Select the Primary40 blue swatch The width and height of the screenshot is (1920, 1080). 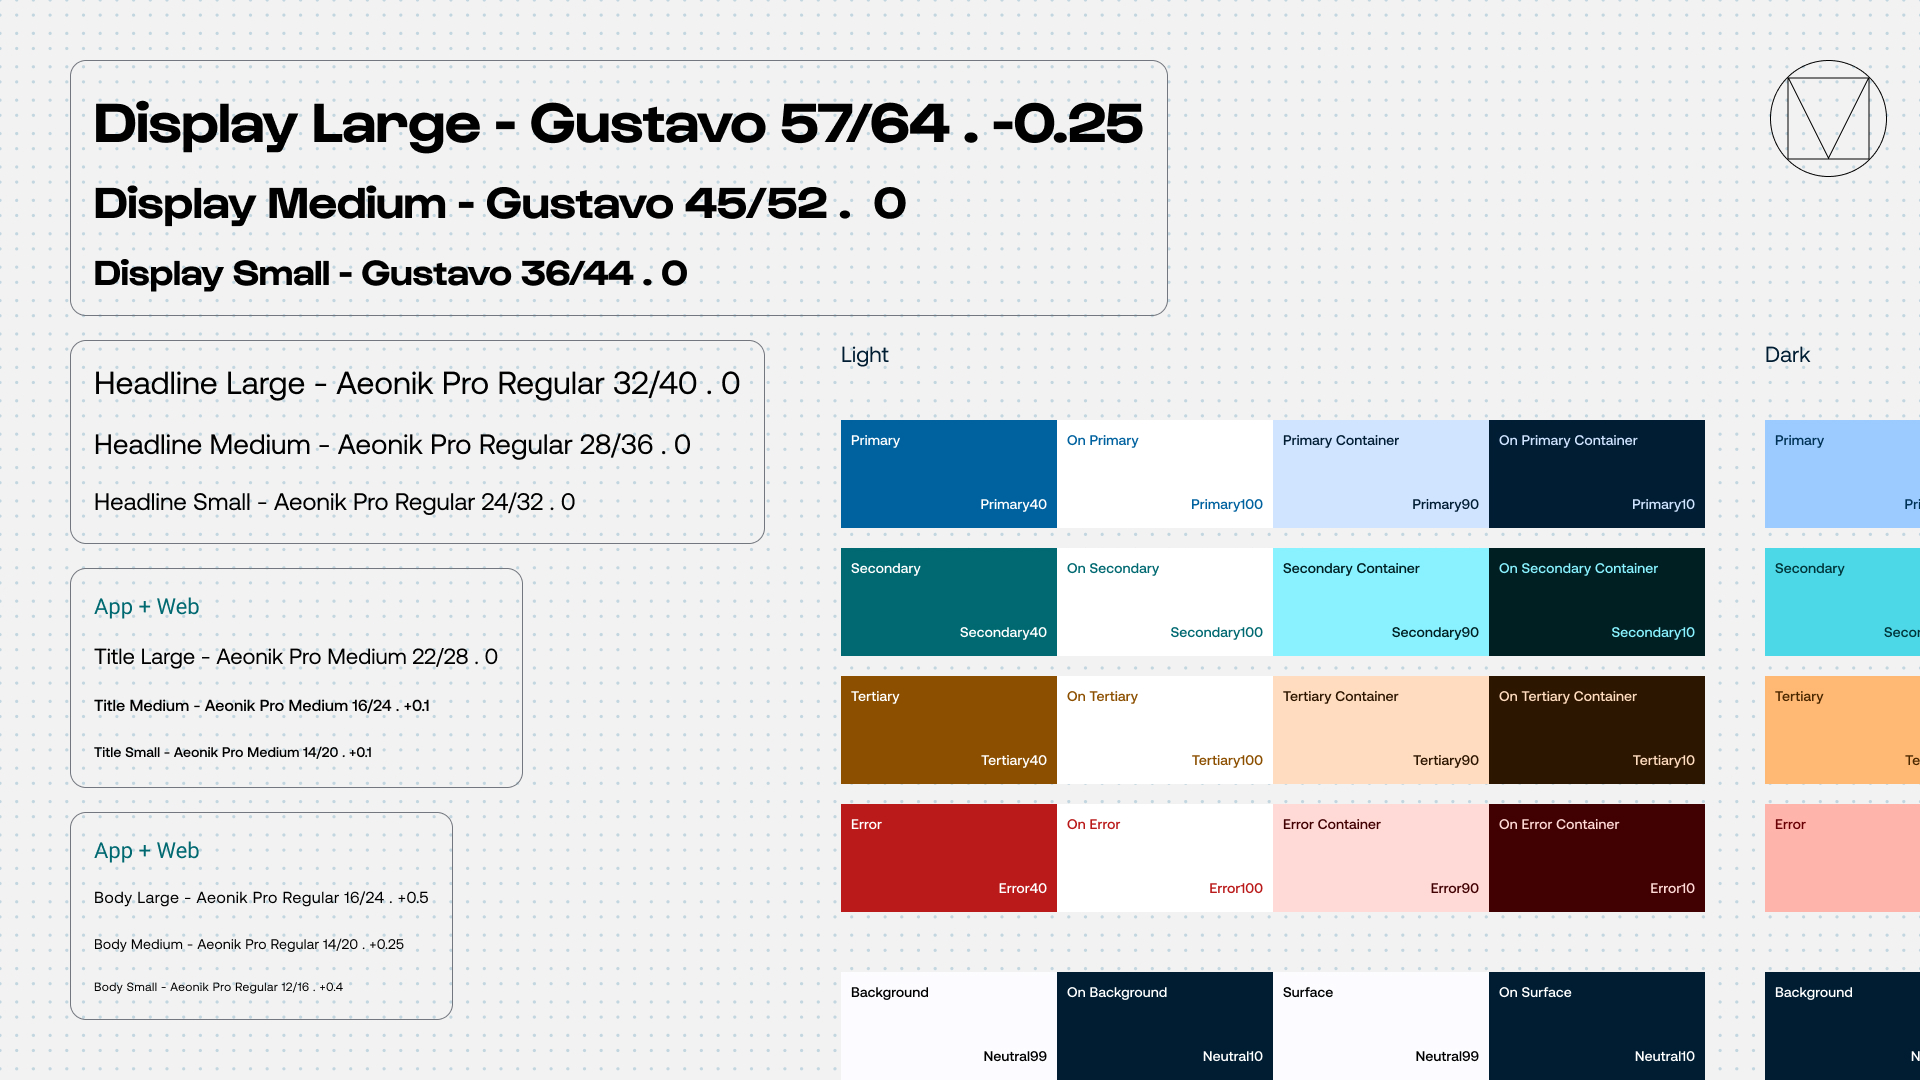pos(948,473)
